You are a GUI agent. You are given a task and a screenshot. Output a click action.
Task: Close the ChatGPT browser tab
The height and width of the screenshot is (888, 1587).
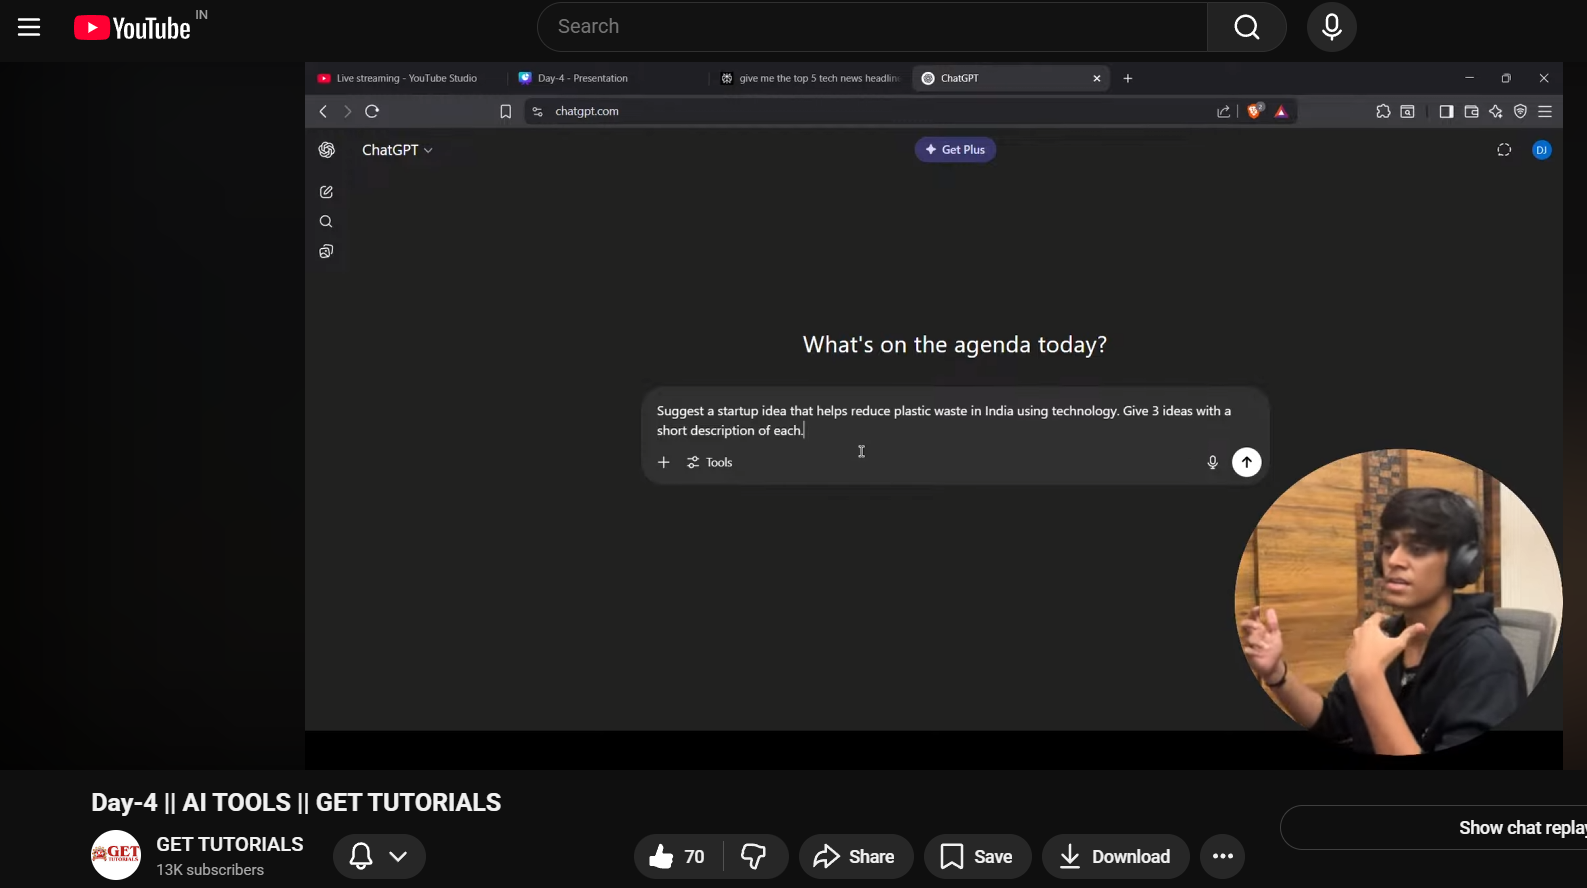[x=1097, y=78]
